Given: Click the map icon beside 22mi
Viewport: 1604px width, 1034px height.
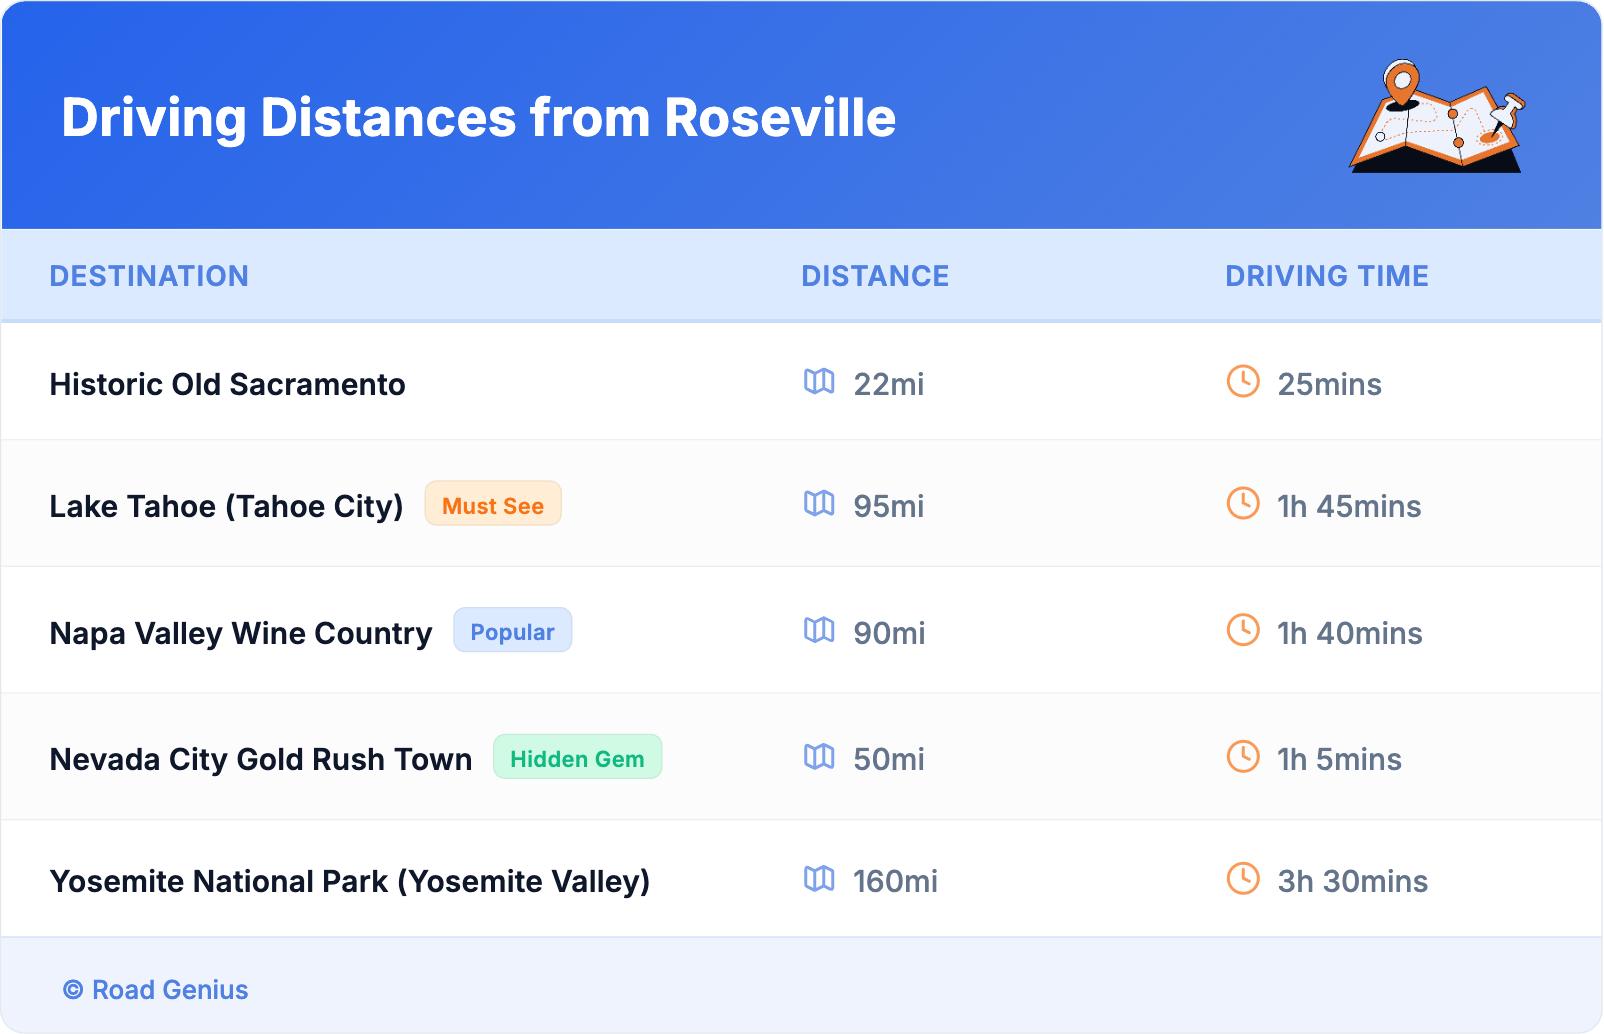Looking at the screenshot, I should tap(819, 382).
